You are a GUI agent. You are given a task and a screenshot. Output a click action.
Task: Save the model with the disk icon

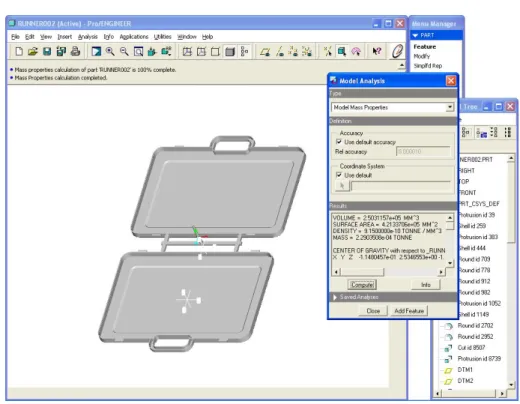point(47,51)
